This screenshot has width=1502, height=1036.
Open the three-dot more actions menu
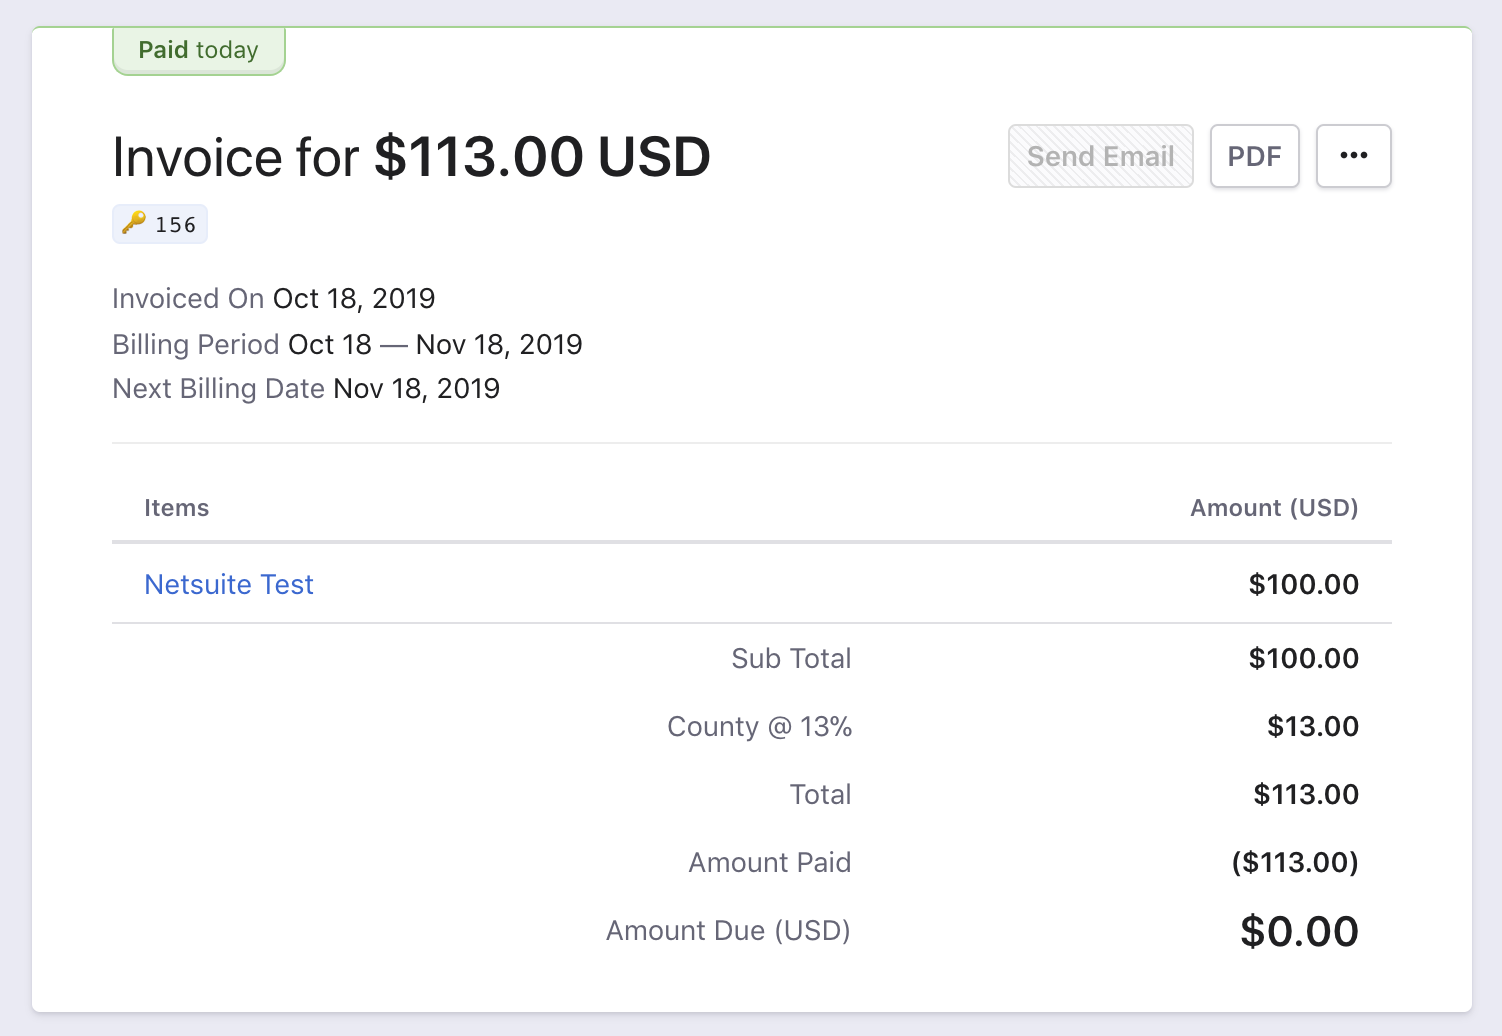[x=1353, y=156]
